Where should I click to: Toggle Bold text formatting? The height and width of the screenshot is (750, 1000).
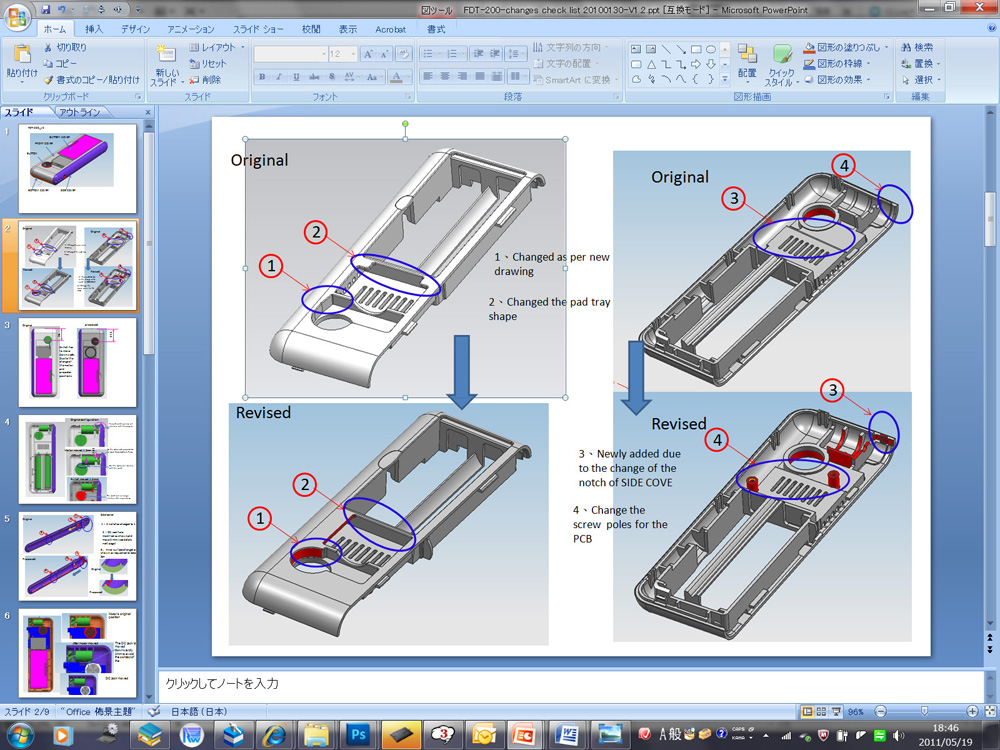263,77
